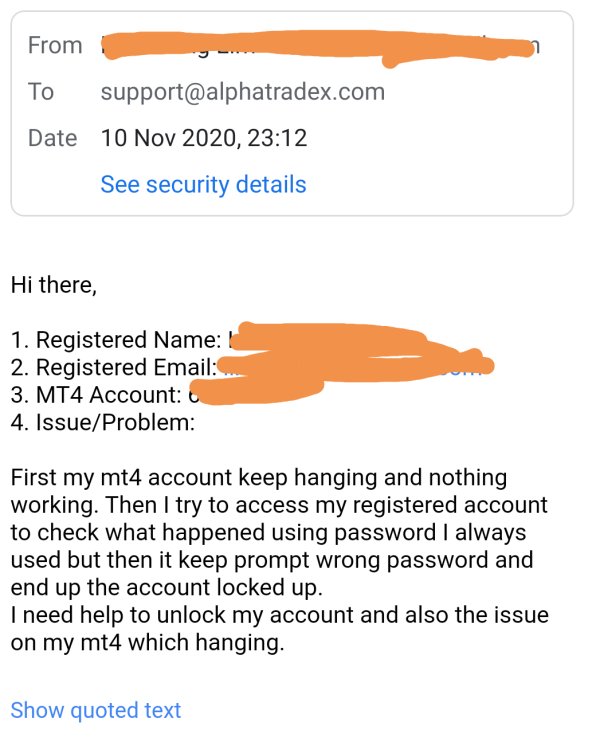Screen dimensions: 600x750
Task: Click the line starting to check what happened
Action: (268, 533)
